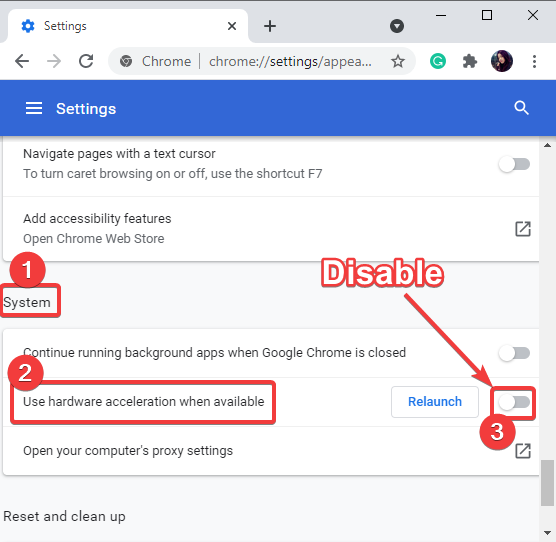Open Chrome Web Store accessibility link icon

tap(523, 229)
